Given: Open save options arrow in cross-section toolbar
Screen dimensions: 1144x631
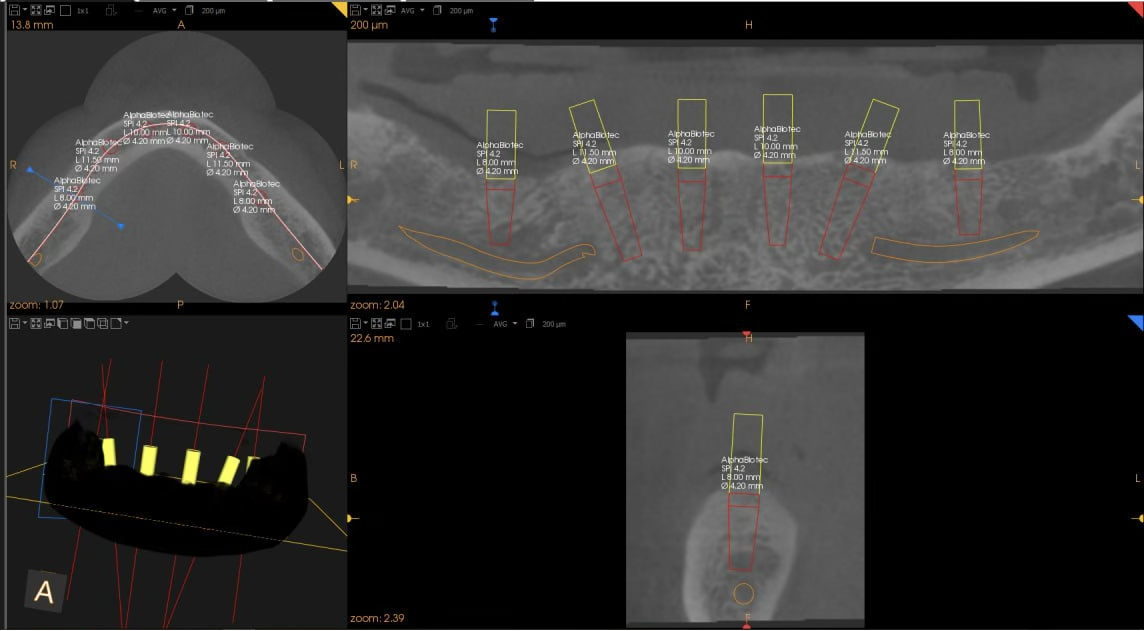Looking at the screenshot, I should [366, 322].
